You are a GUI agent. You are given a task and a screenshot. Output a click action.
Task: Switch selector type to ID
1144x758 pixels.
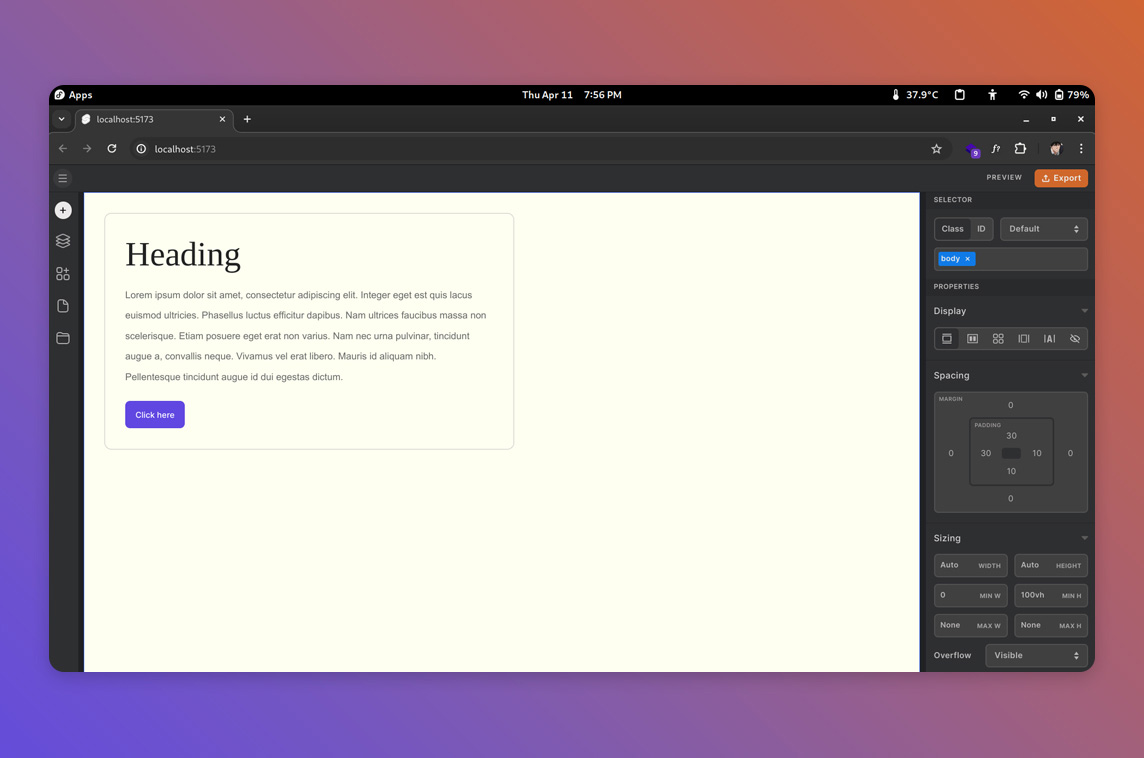pos(981,229)
